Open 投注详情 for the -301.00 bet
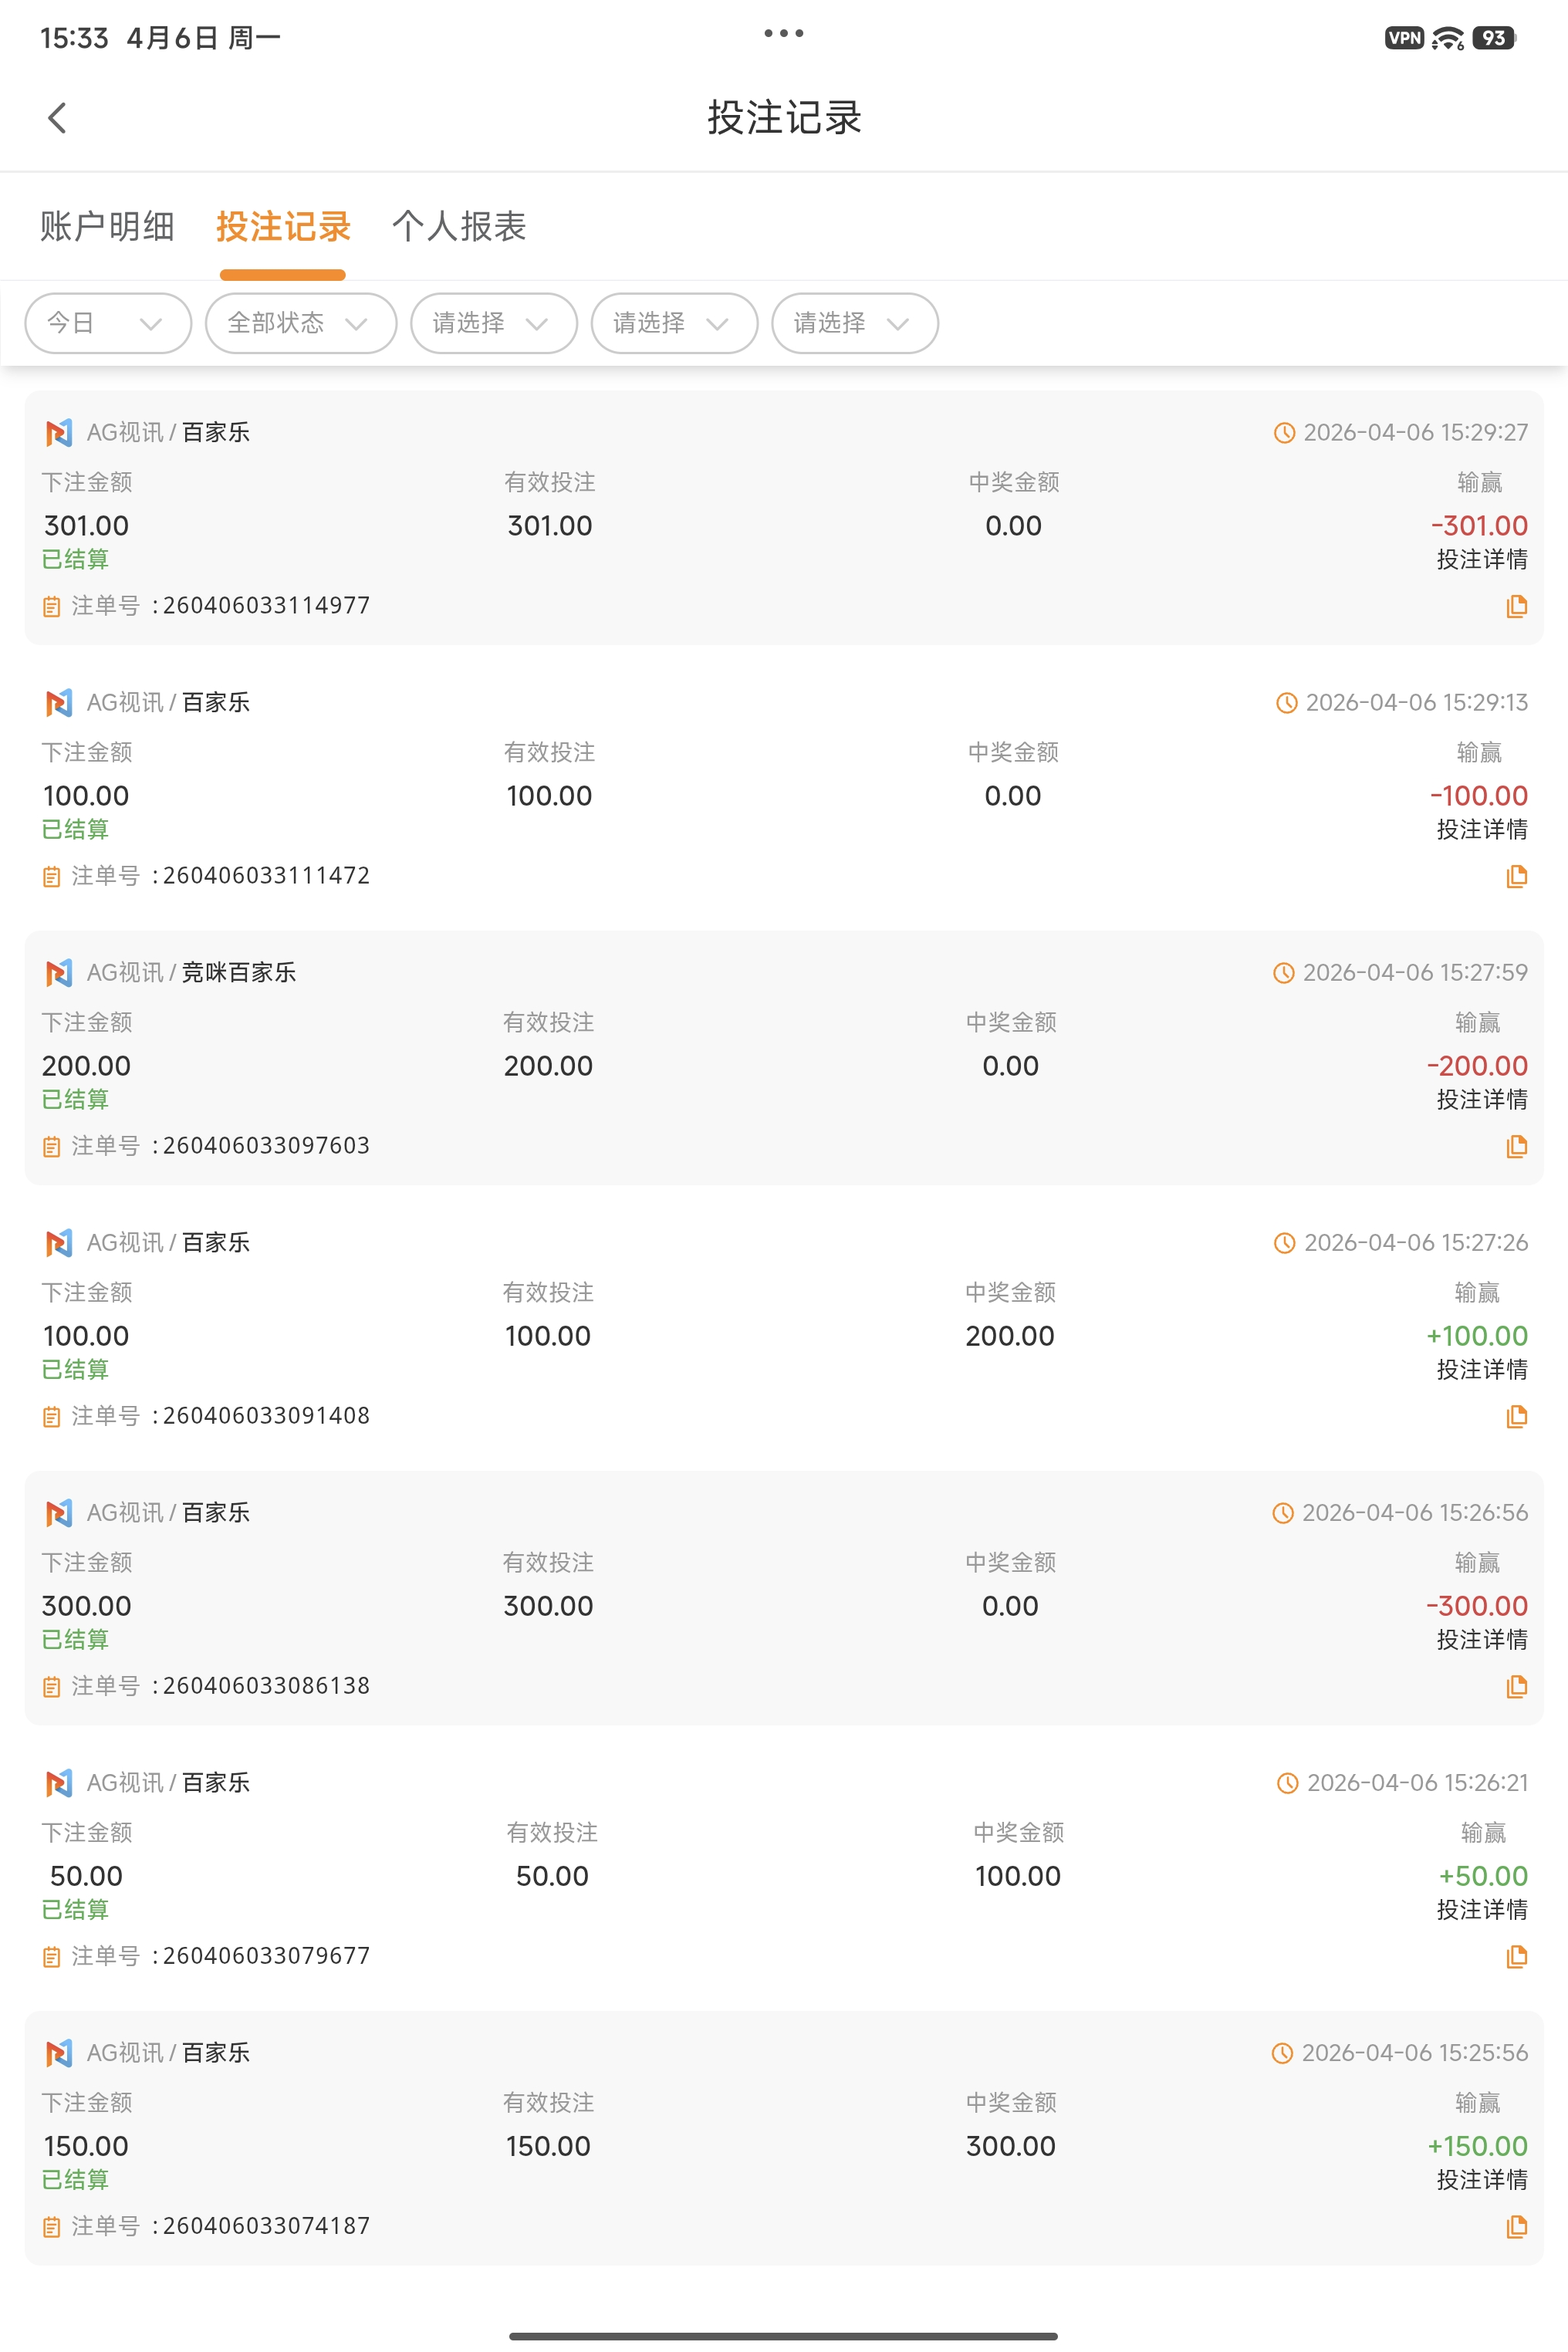 coord(1481,560)
